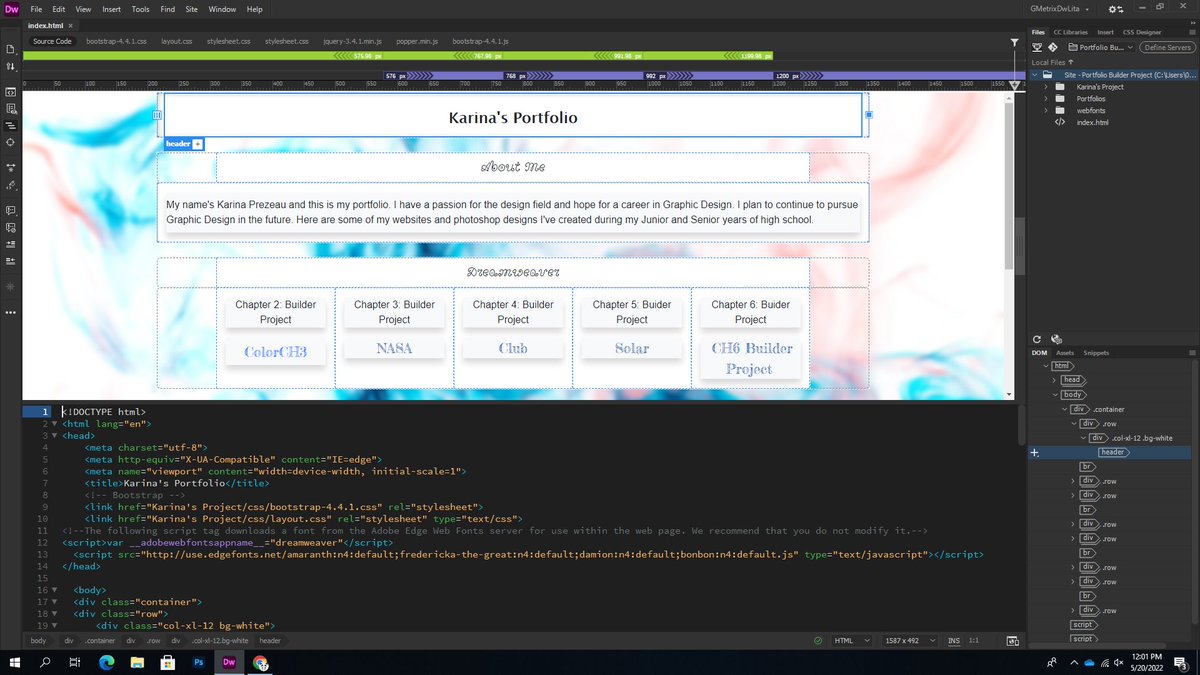Click the crosshair Select Parent Tag icon
Screen dimensions: 1200x675
coord(10,143)
